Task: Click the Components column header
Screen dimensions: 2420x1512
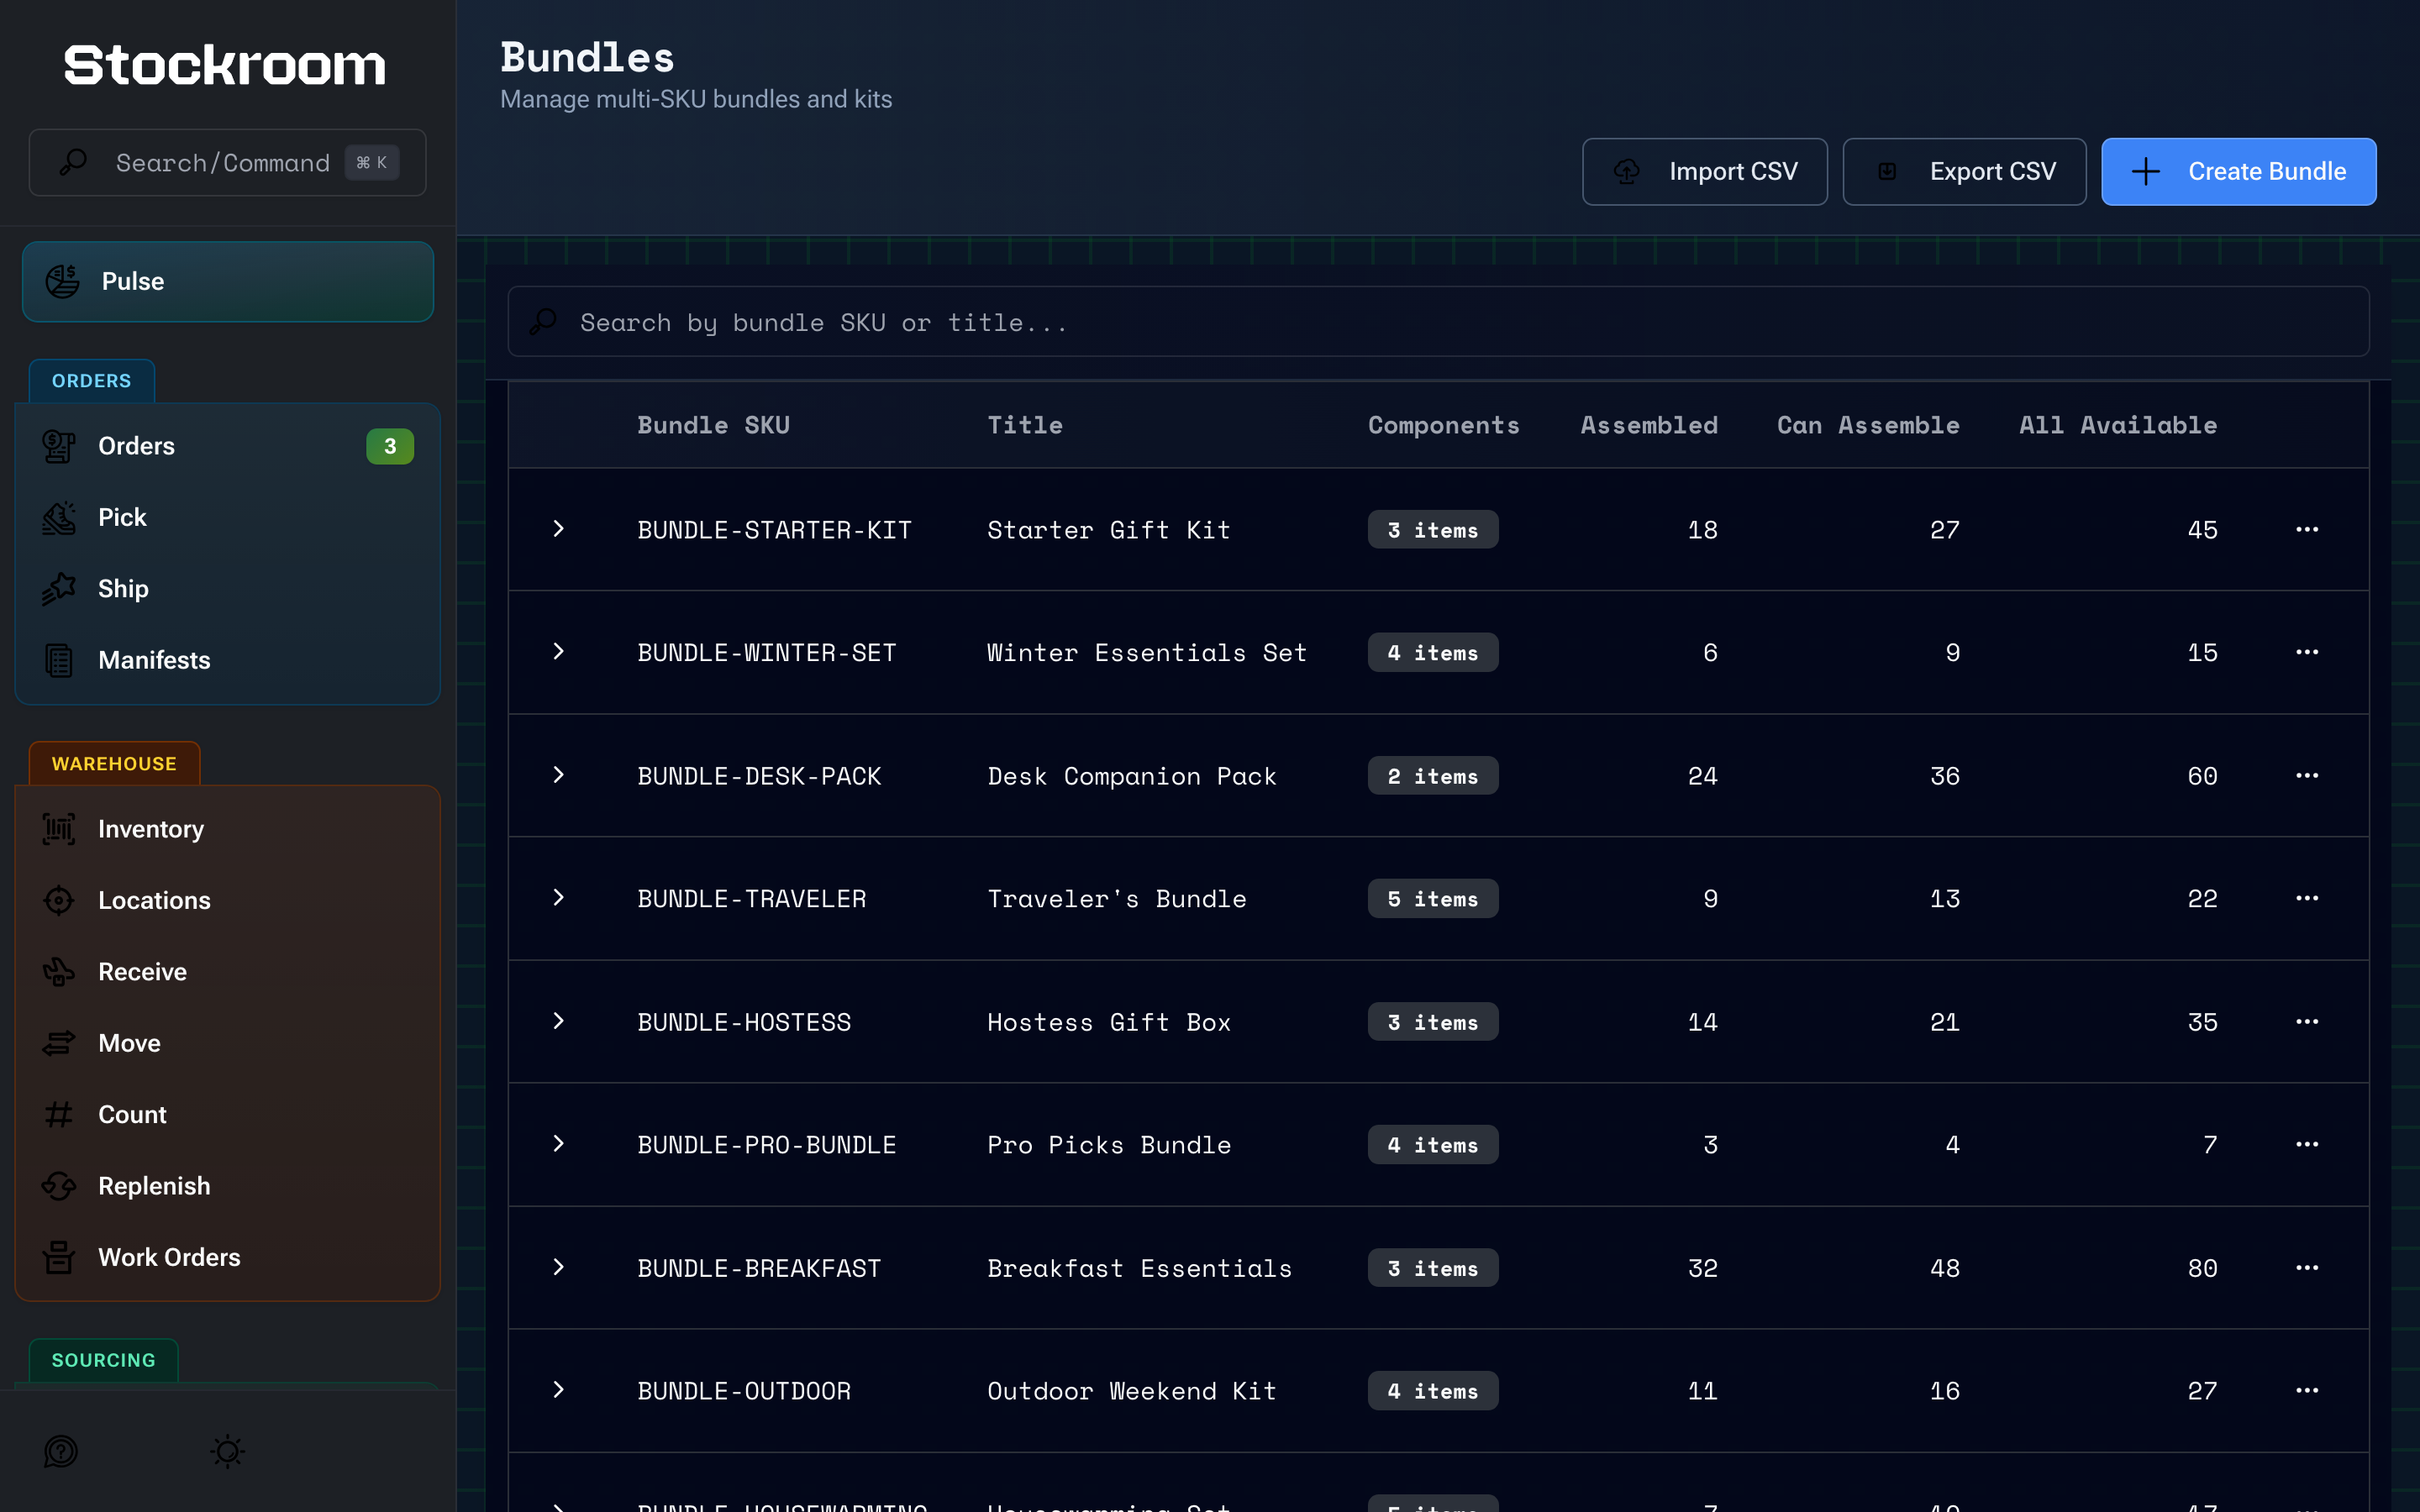Action: pyautogui.click(x=1444, y=425)
